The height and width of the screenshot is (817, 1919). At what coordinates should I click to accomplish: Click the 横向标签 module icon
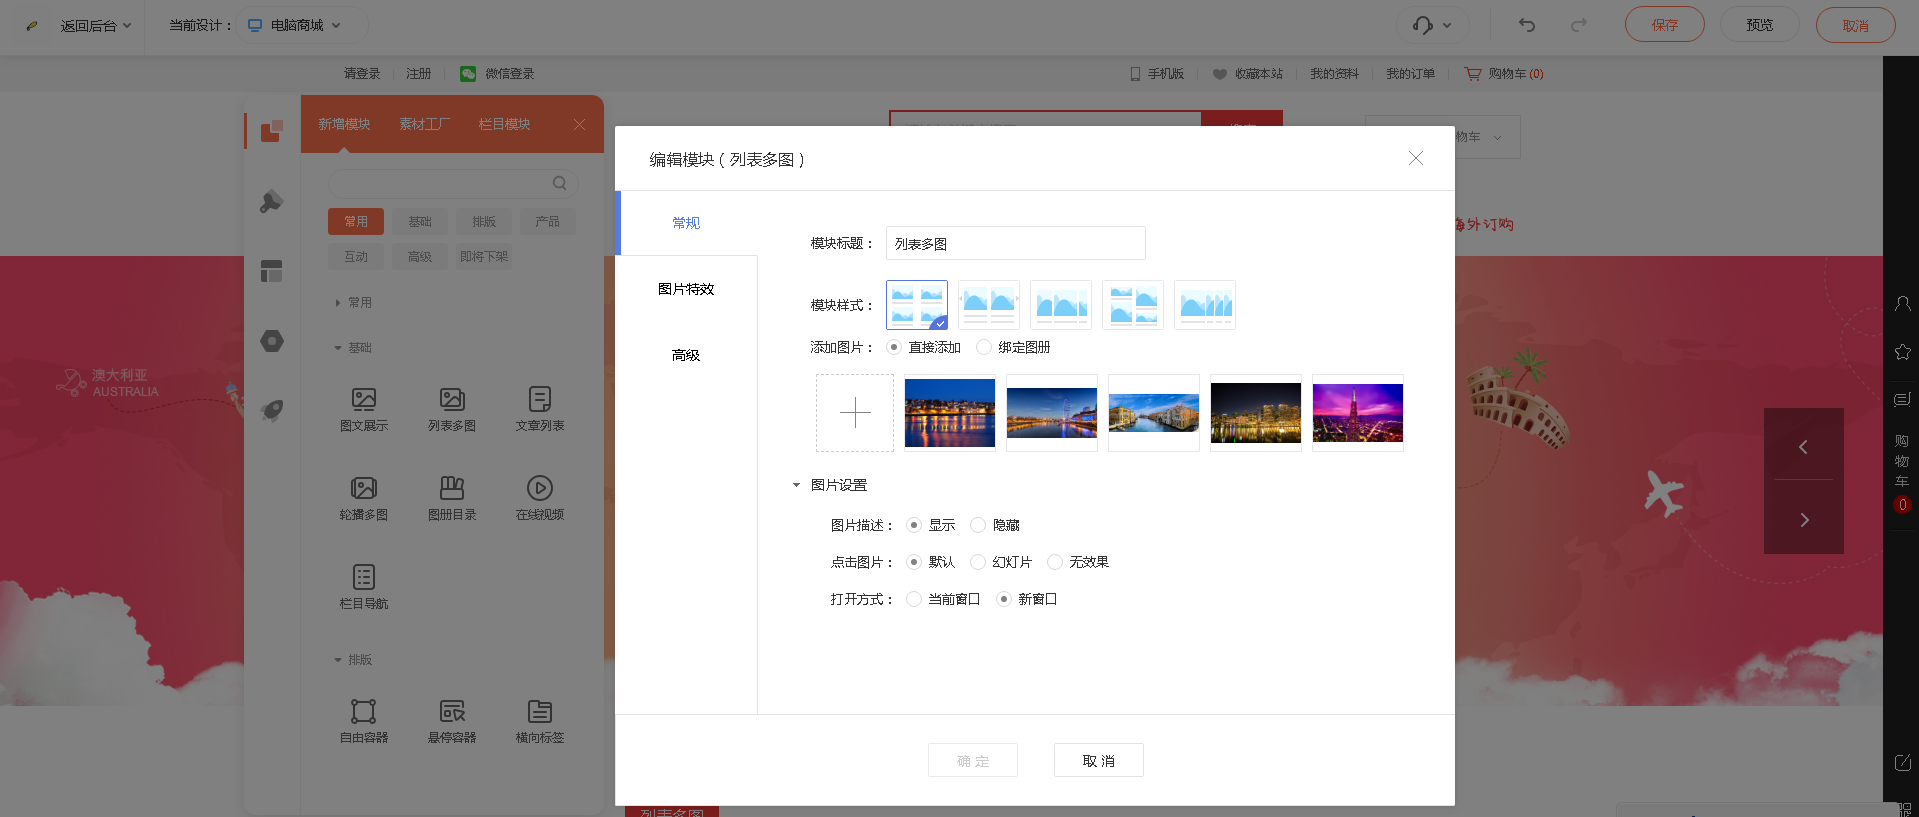[x=540, y=711]
